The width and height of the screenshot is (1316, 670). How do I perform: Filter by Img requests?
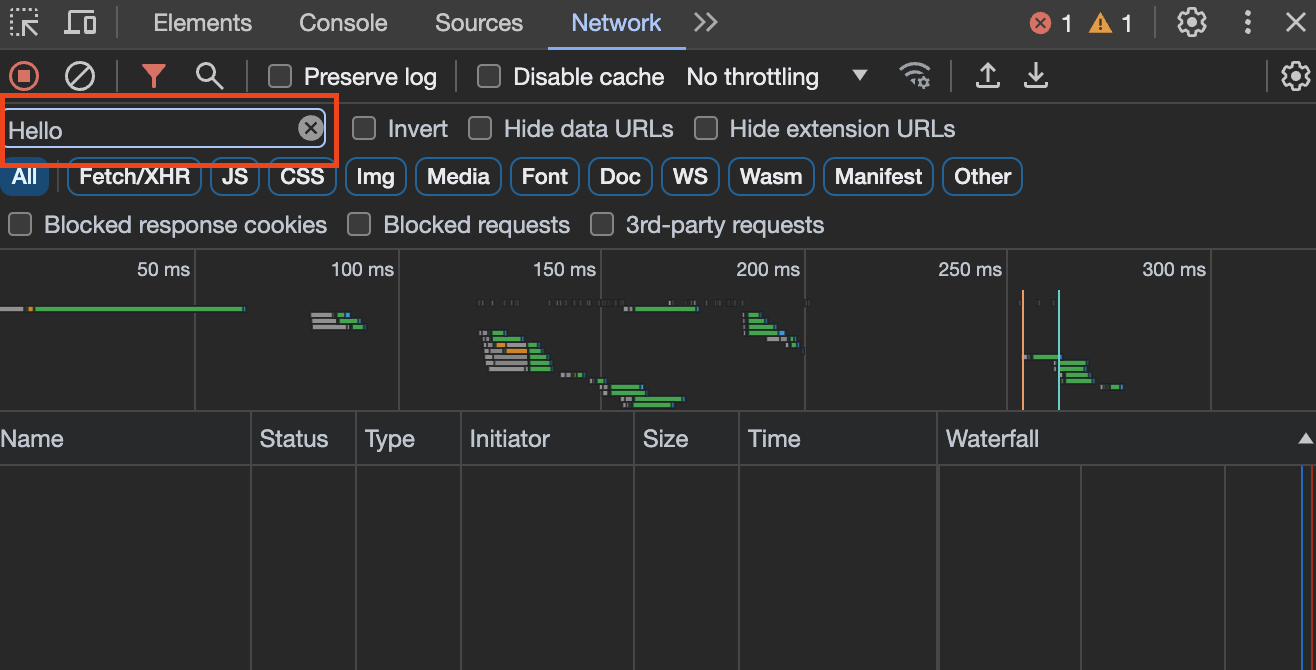pyautogui.click(x=376, y=177)
